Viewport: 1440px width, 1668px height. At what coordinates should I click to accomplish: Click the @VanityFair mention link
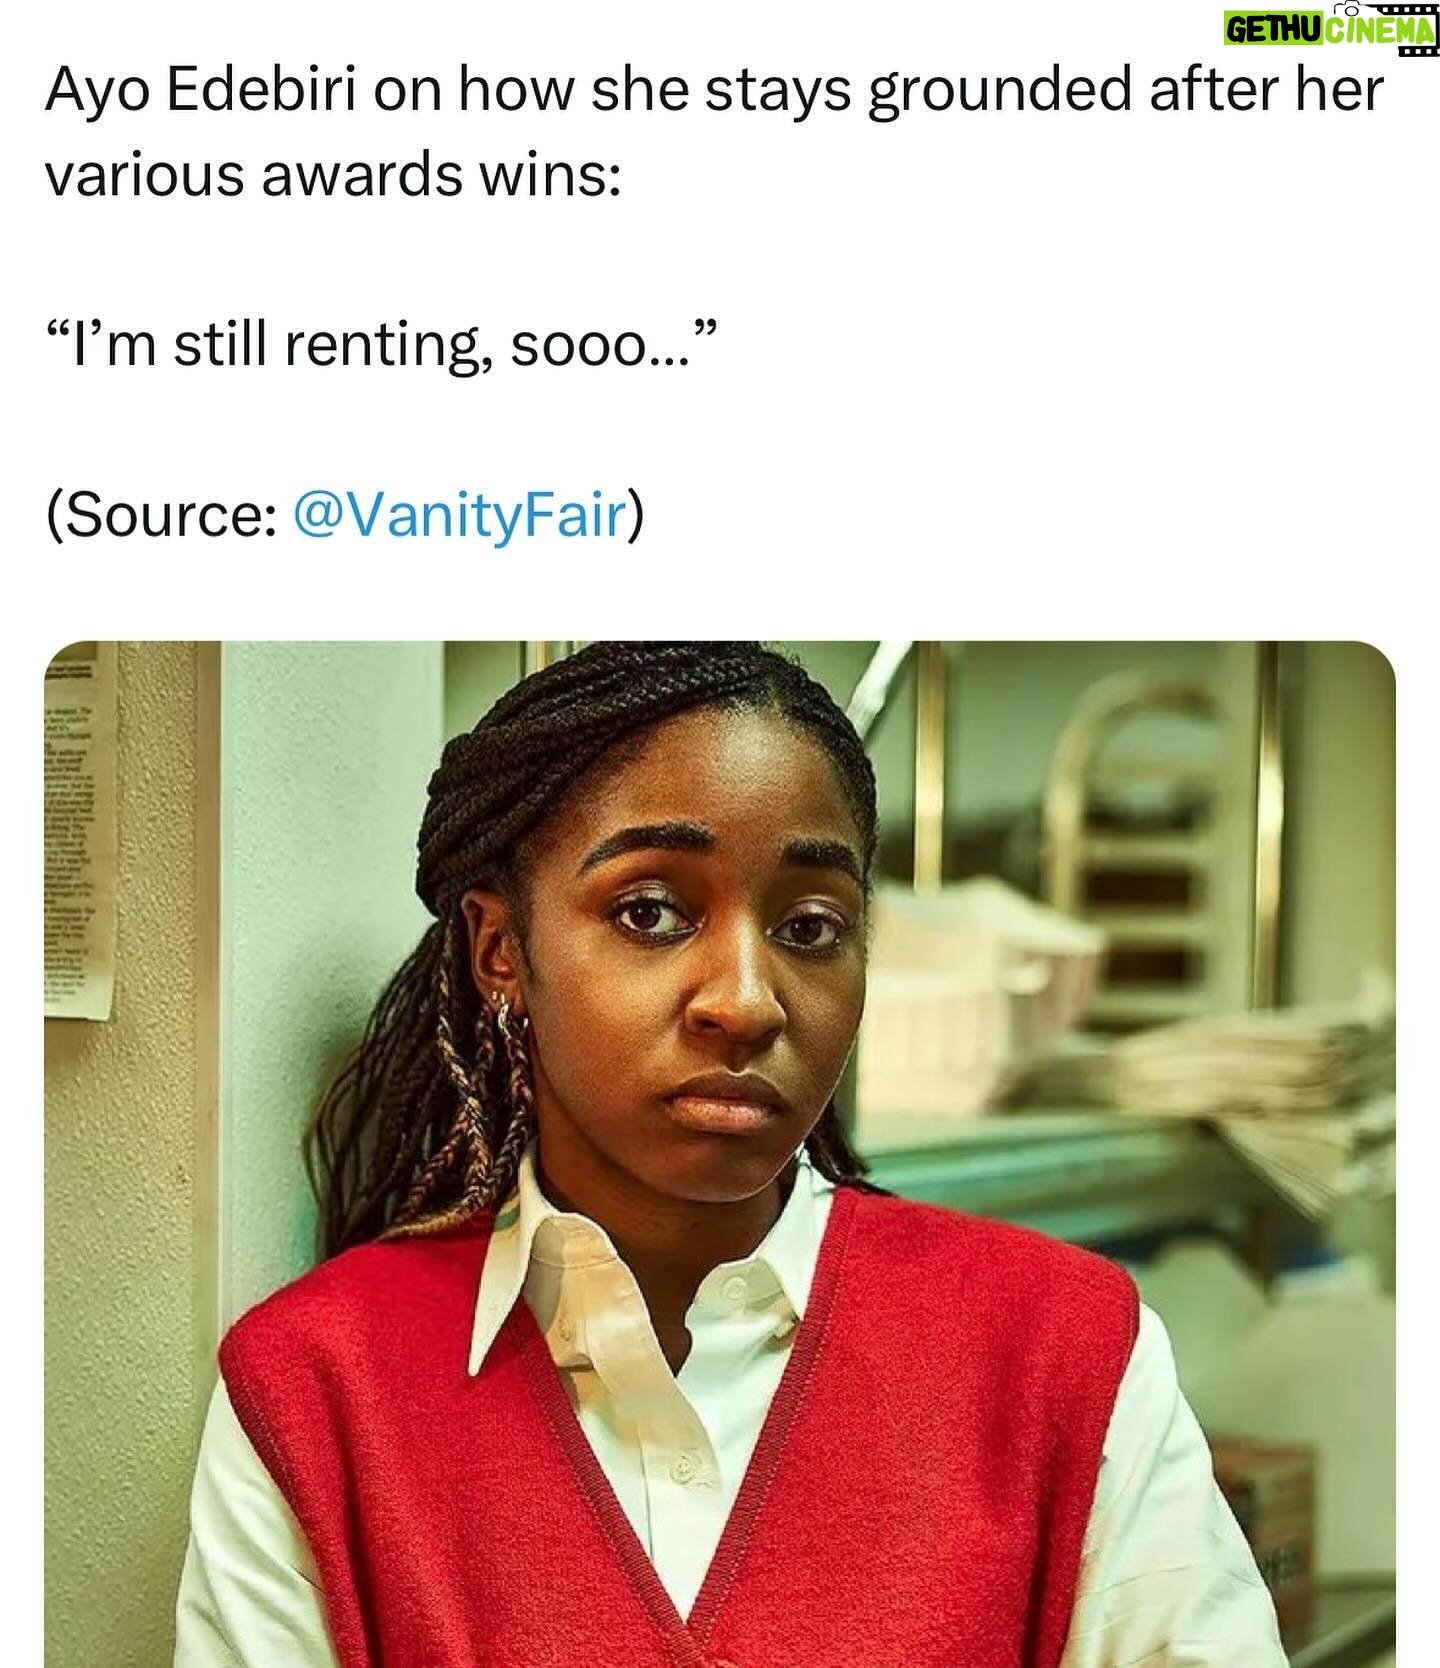click(459, 515)
